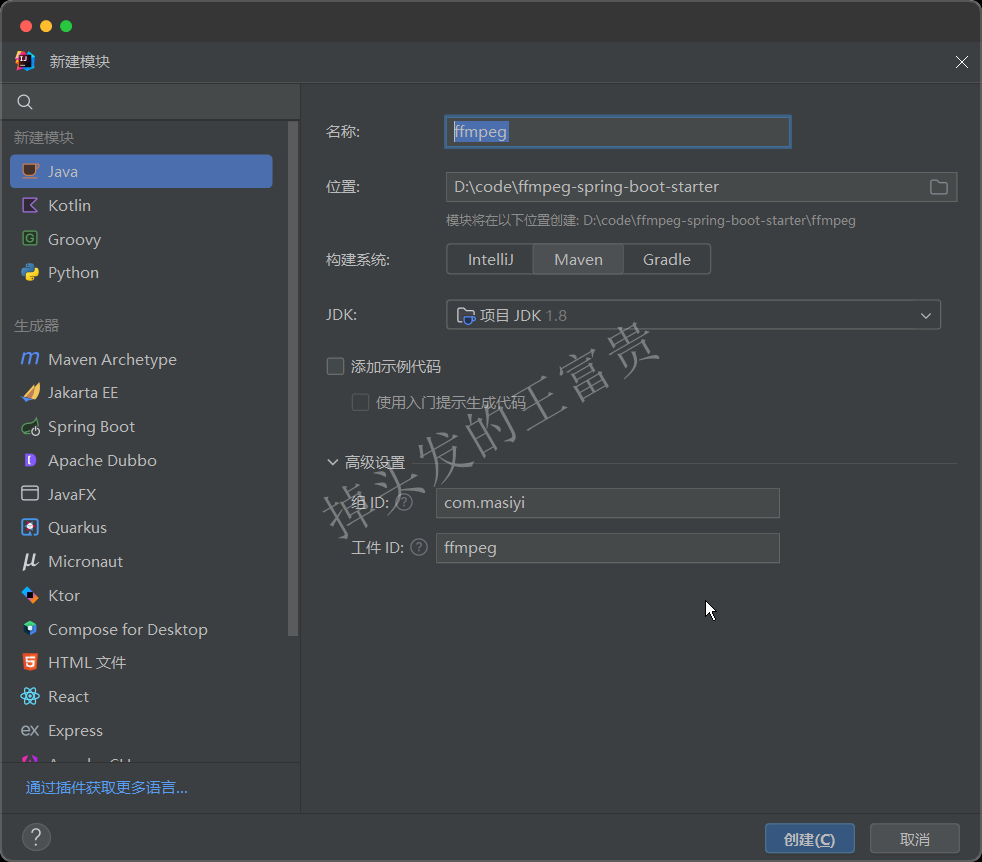This screenshot has height=862, width=982.
Task: Click the macOS green maximize dot
Action: 66,26
